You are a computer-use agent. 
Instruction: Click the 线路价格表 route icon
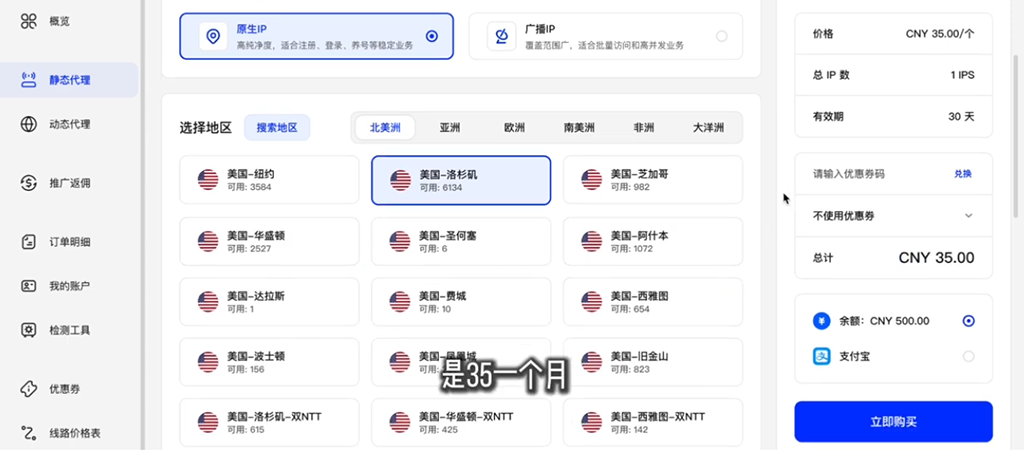(x=29, y=433)
